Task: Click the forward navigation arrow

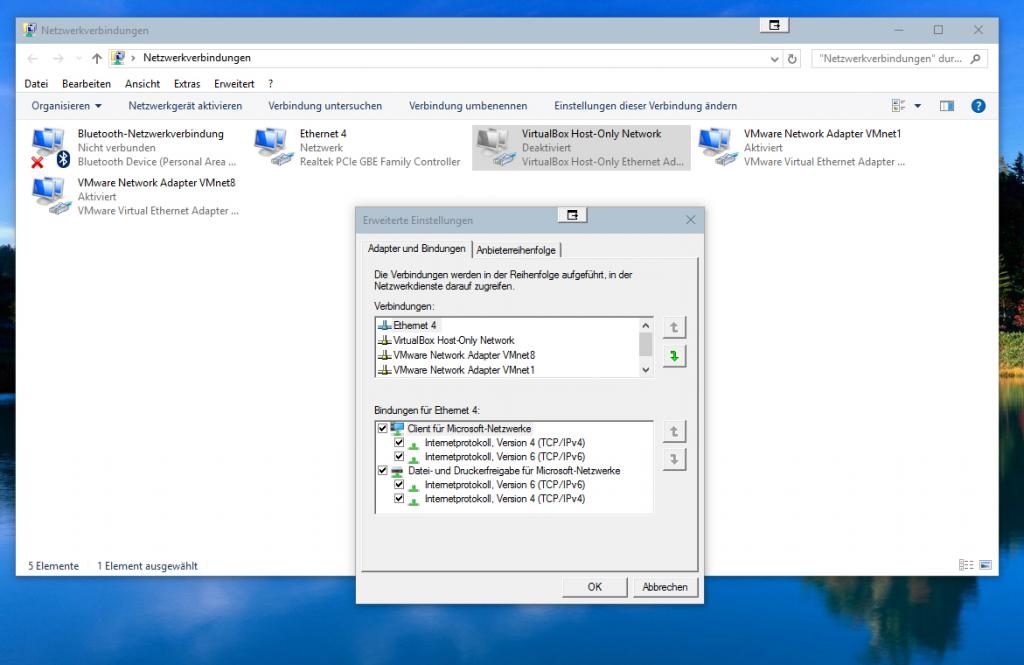Action: click(x=58, y=59)
